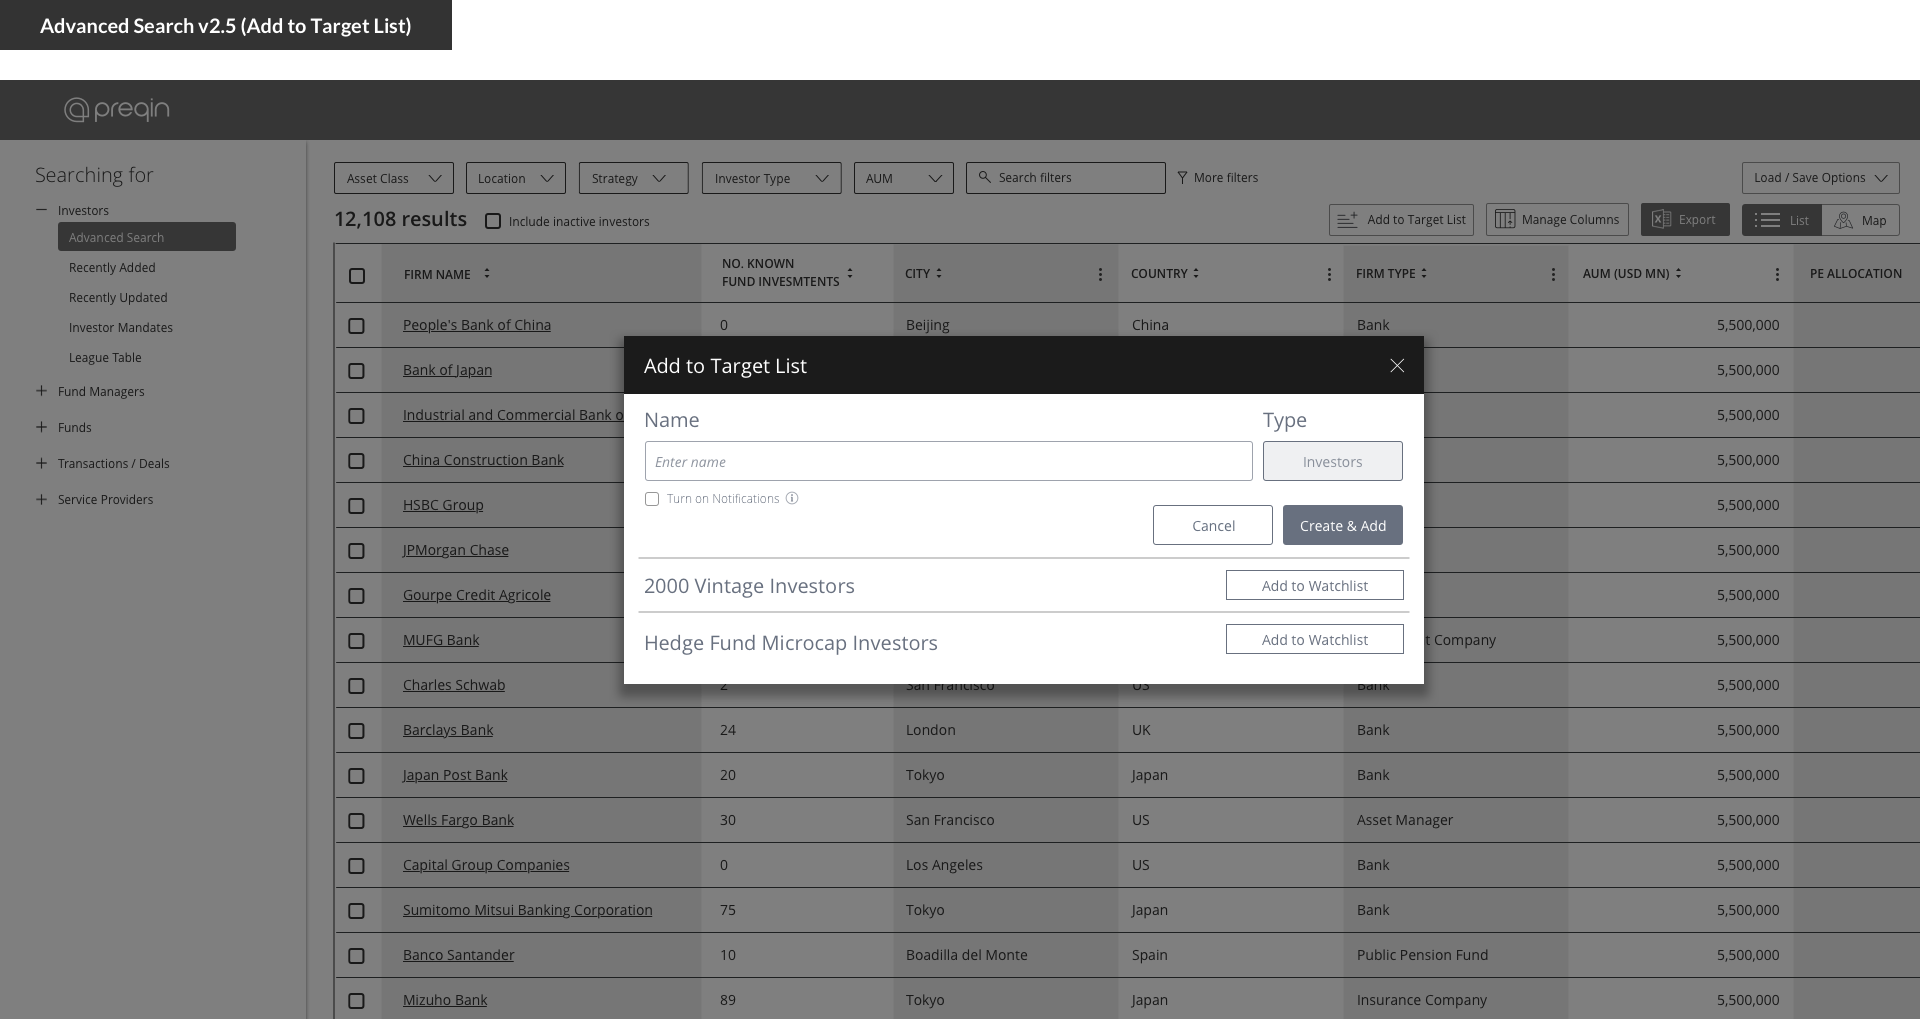Open Investor Mandates
This screenshot has height=1019, width=1920.
click(x=121, y=327)
